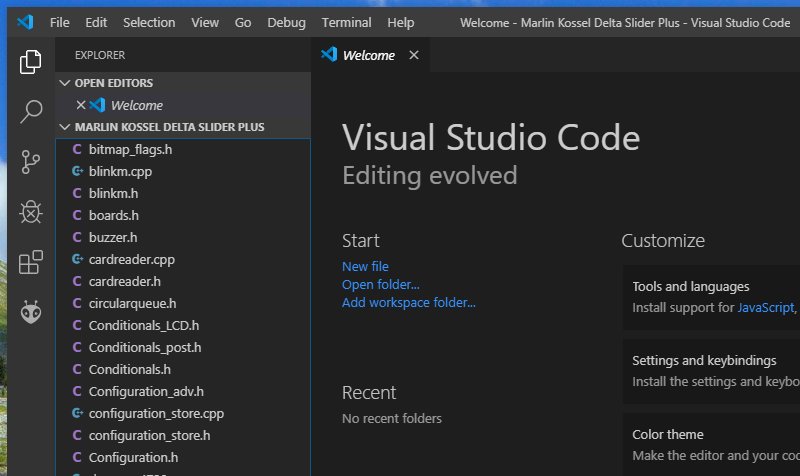
Task: Click the No recent folders text
Action: pyautogui.click(x=391, y=418)
